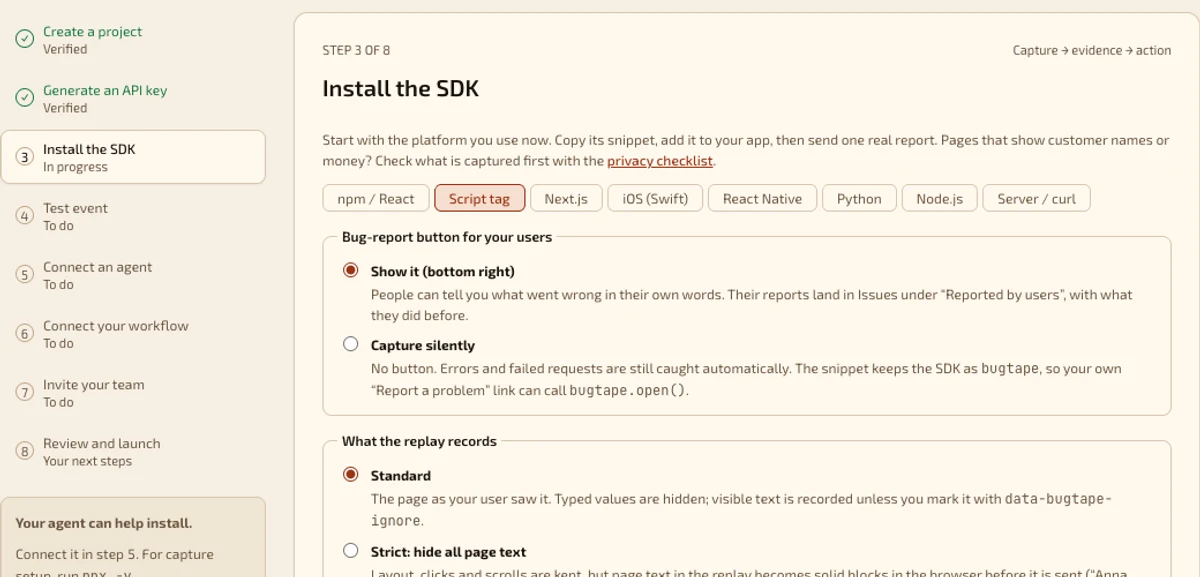Click the step 6 circle beside Connect your workflow

[x=25, y=334]
